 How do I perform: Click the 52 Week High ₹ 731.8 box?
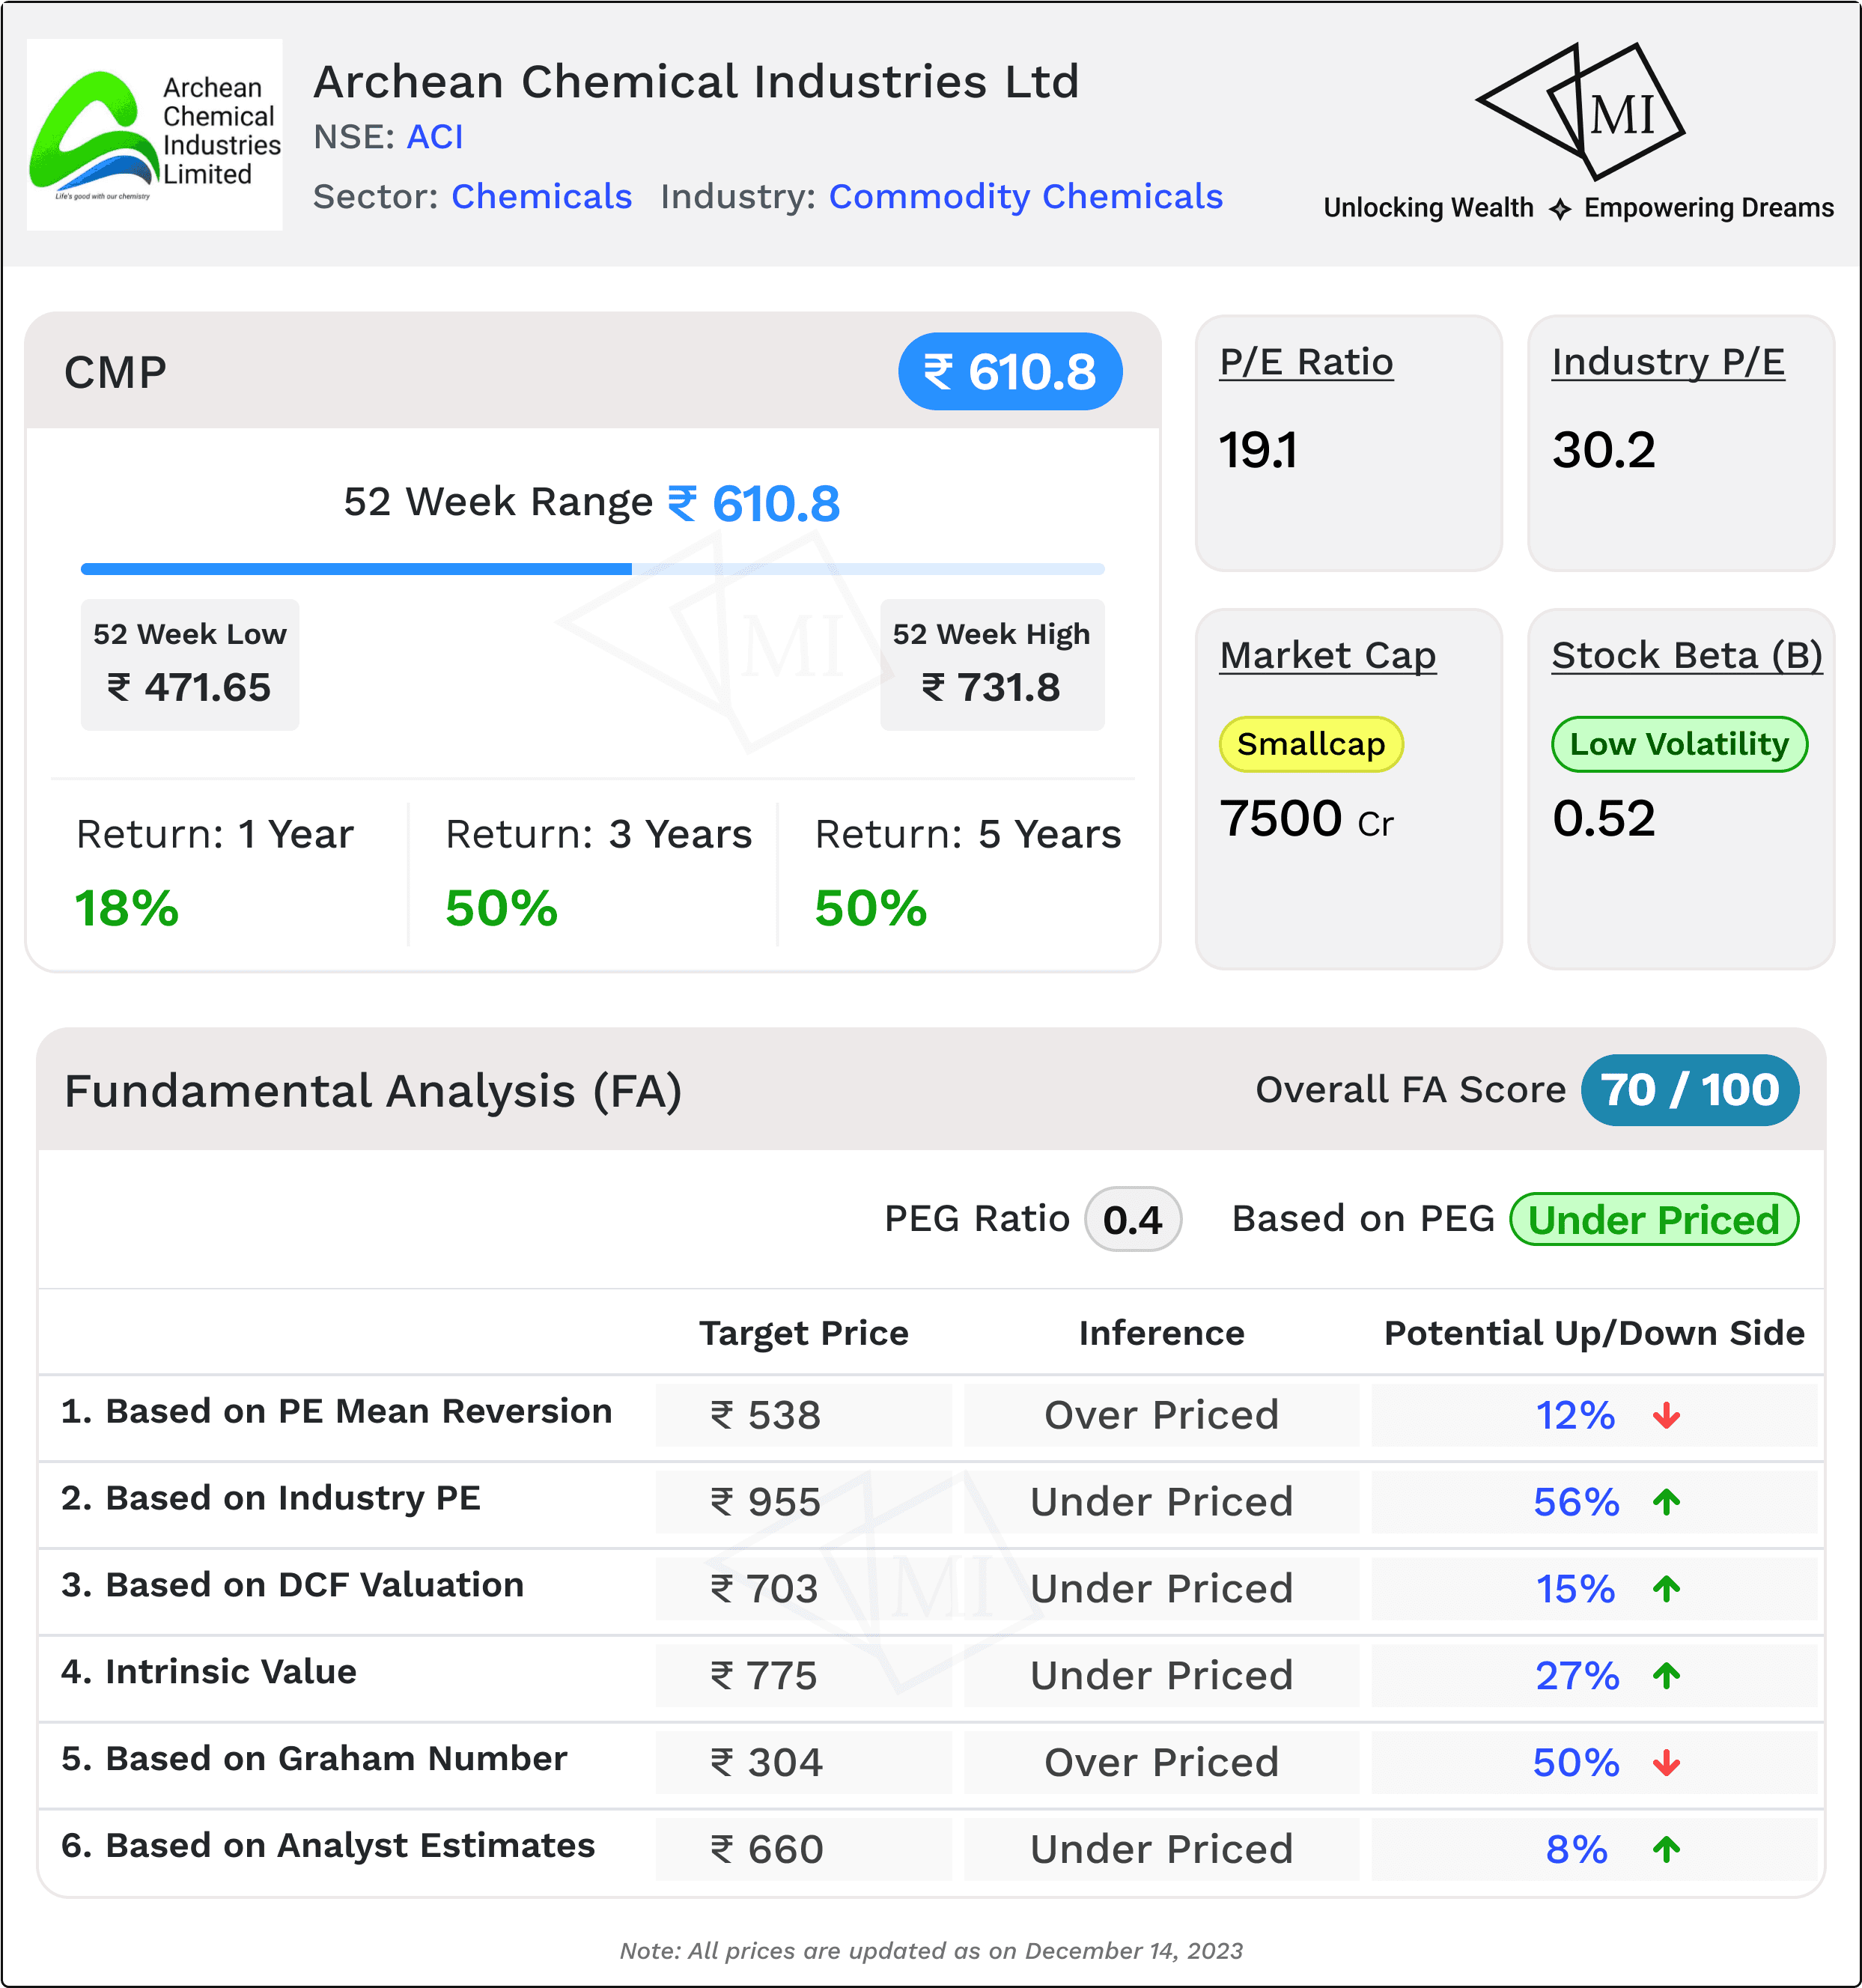[x=992, y=665]
